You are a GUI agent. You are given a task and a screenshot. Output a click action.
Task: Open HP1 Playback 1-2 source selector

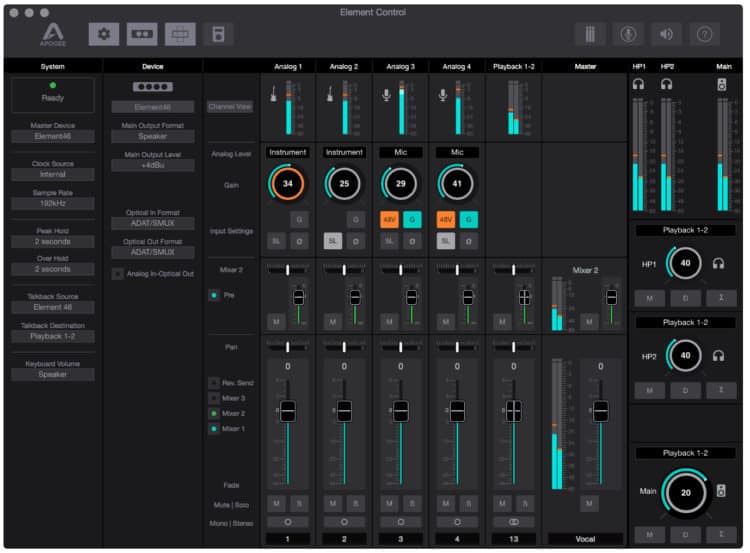click(x=685, y=230)
